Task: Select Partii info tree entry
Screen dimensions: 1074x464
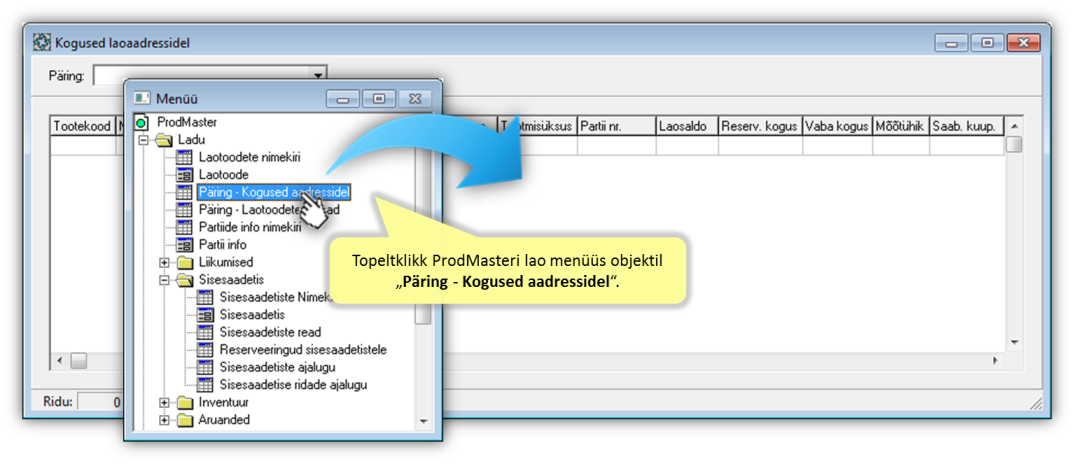Action: pos(223,245)
